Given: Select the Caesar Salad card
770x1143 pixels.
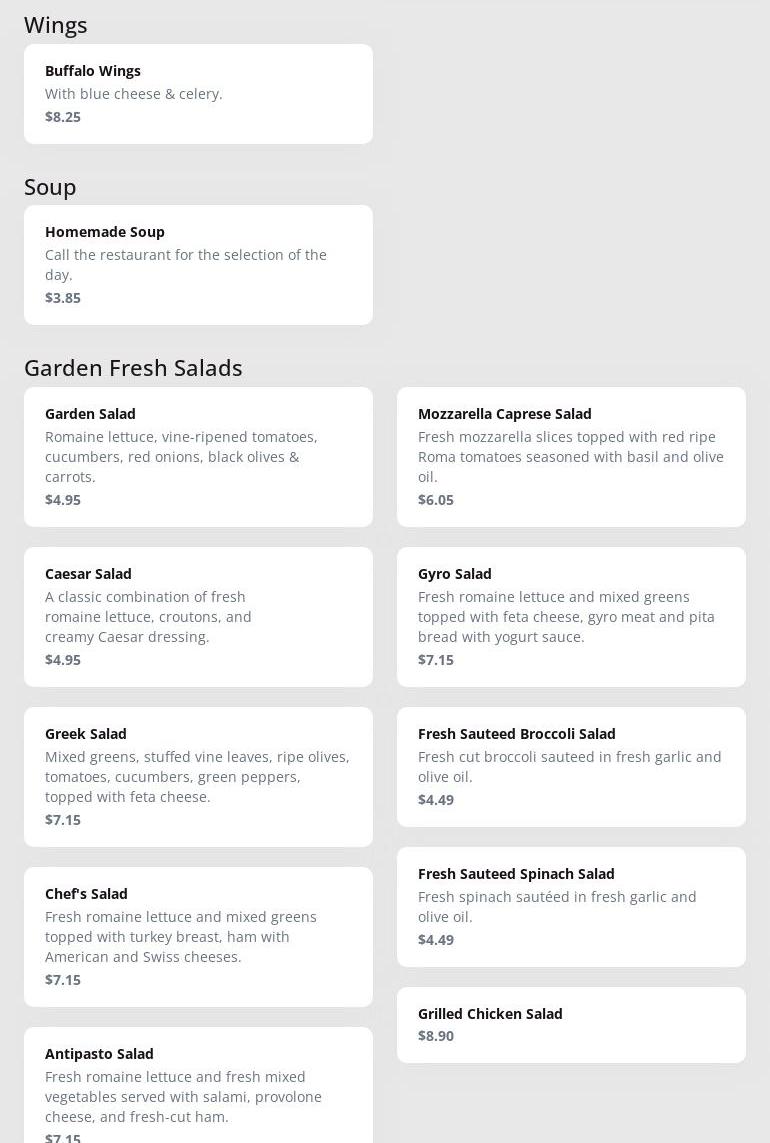Looking at the screenshot, I should (198, 616).
